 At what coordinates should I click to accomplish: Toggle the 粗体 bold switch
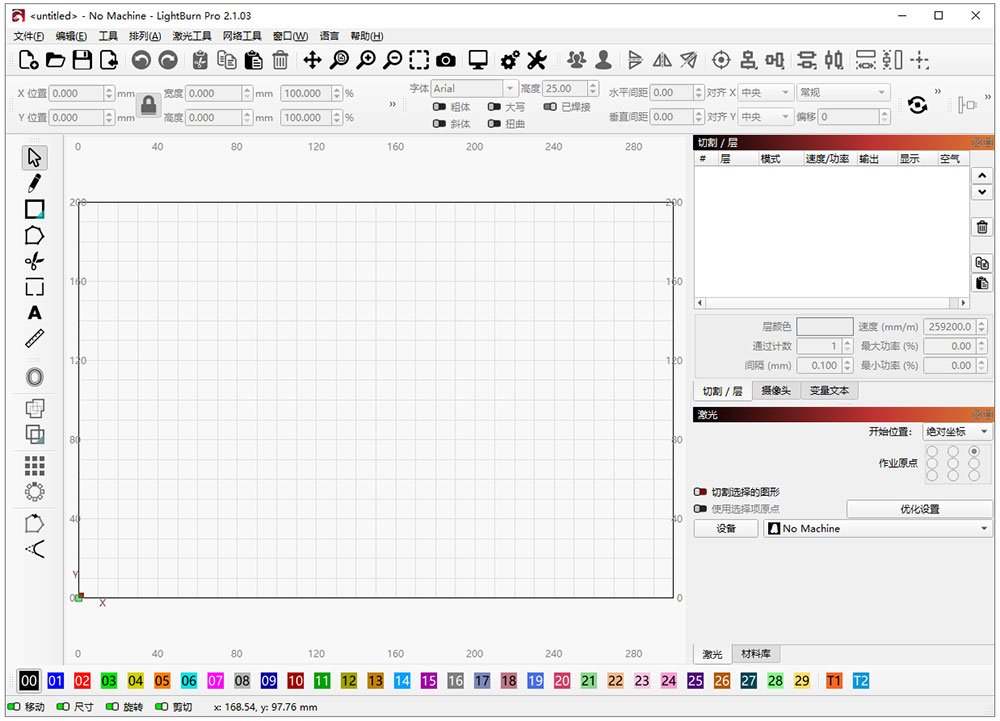[x=439, y=106]
